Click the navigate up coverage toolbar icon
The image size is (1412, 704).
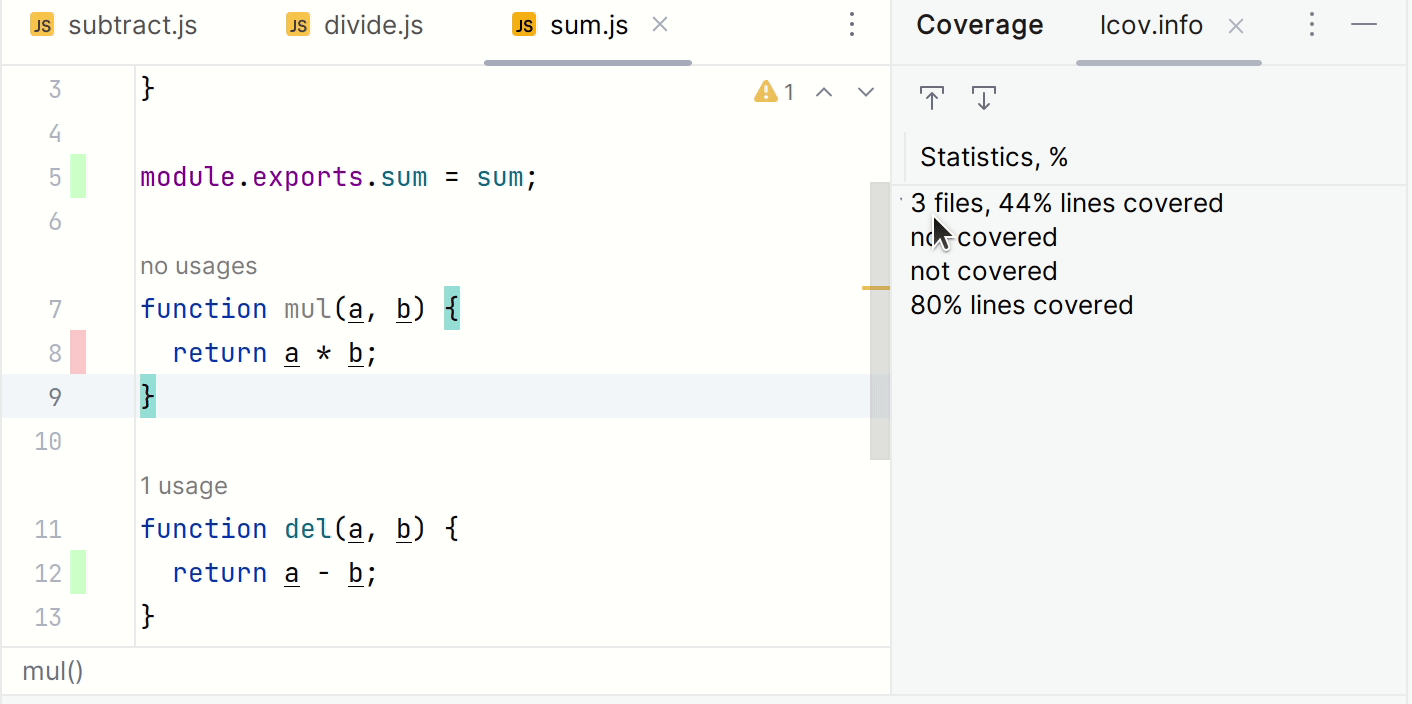click(932, 98)
